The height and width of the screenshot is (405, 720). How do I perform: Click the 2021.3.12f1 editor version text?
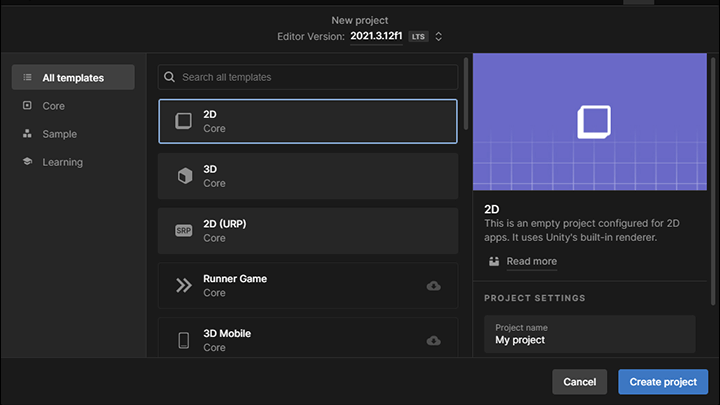[376, 36]
